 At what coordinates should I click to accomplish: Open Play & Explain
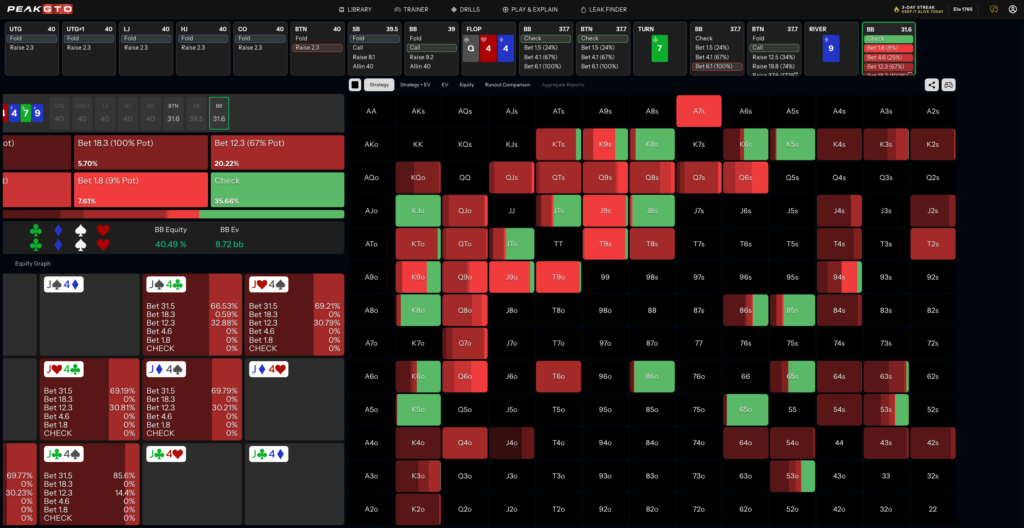pyautogui.click(x=530, y=10)
